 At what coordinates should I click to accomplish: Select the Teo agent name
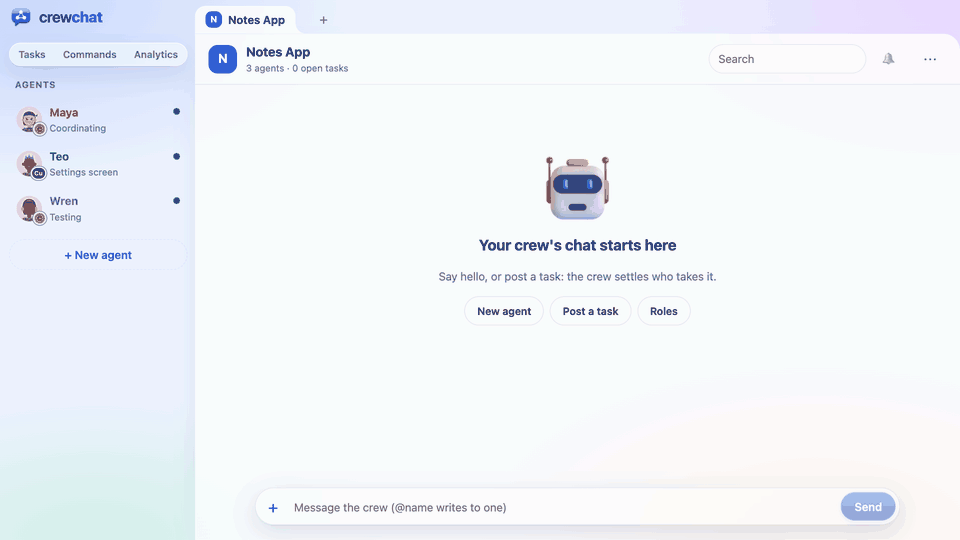(x=59, y=157)
